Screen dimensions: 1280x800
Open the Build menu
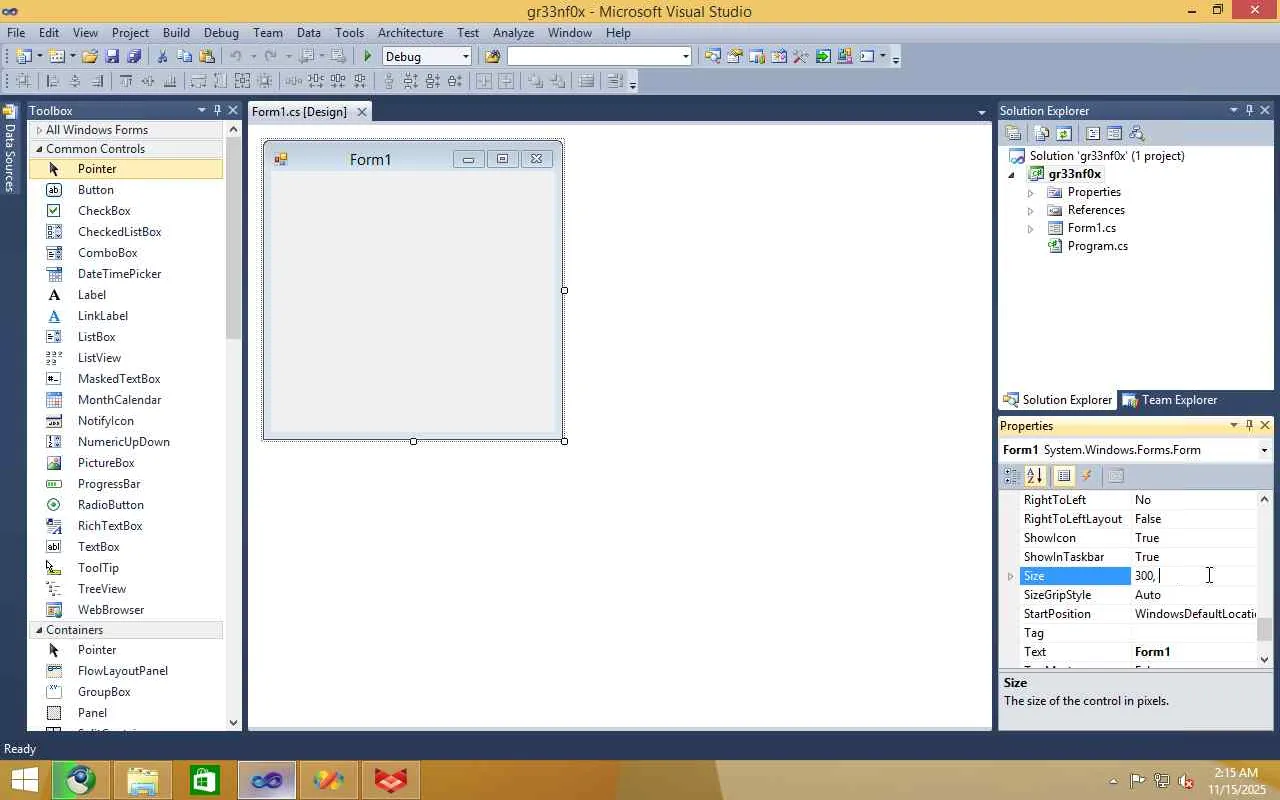pyautogui.click(x=176, y=33)
